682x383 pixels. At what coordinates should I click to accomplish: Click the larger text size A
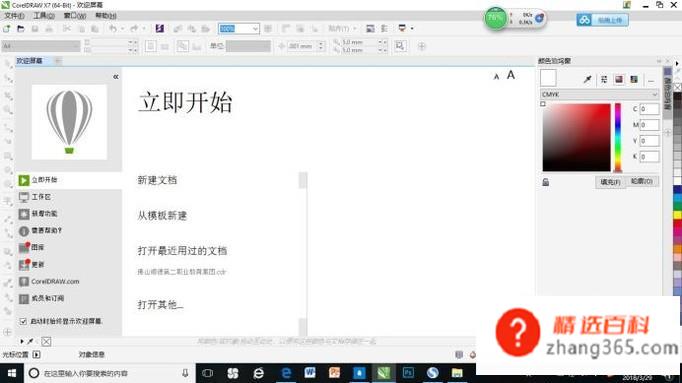coord(511,75)
